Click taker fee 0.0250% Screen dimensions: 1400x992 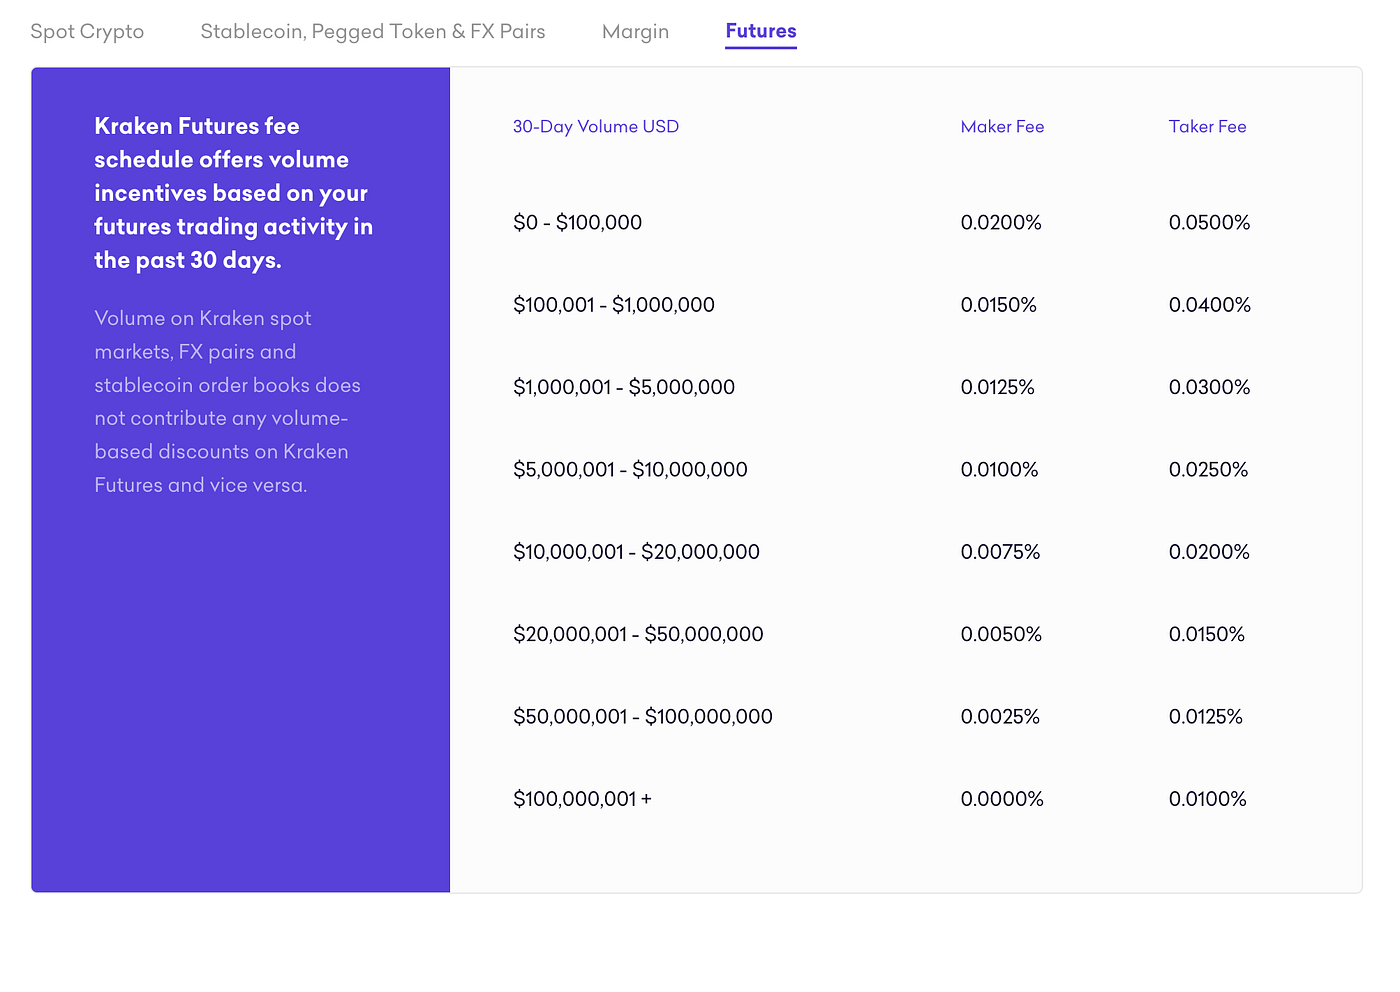1208,469
